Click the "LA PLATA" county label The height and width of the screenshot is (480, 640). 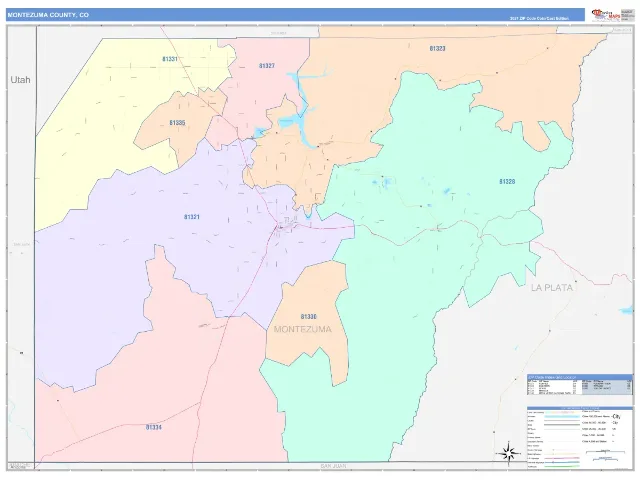point(552,288)
